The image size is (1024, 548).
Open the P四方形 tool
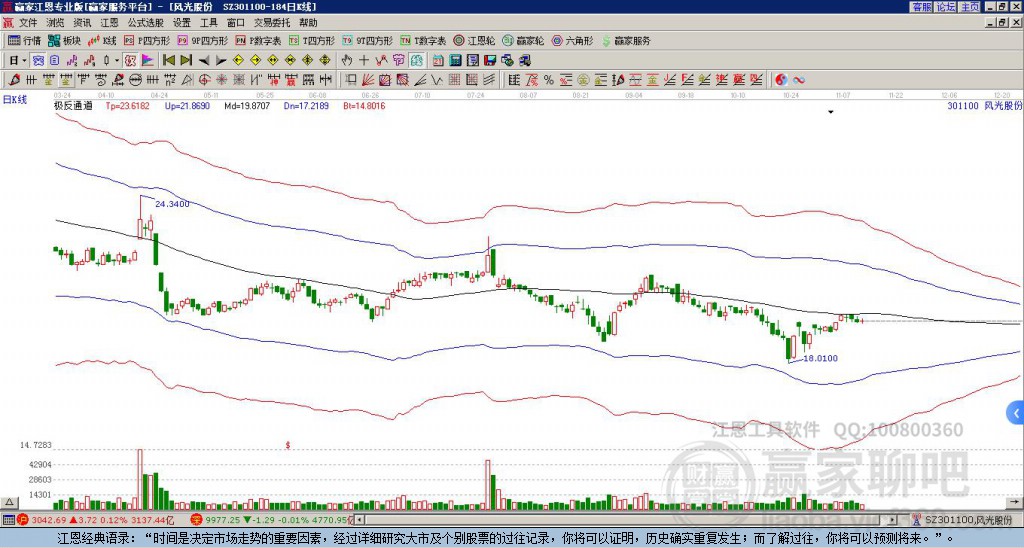point(148,41)
